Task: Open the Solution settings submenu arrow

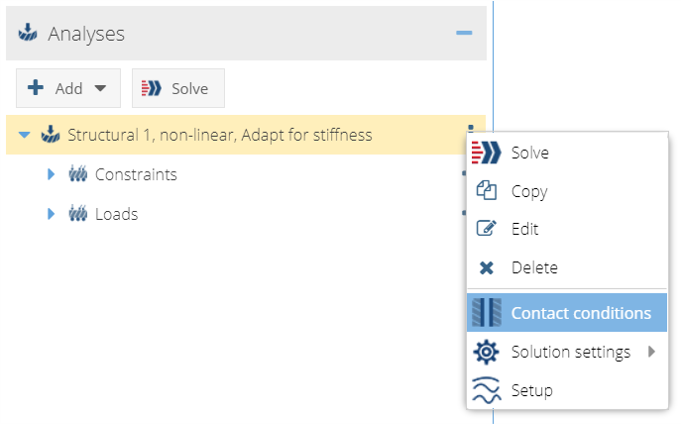Action: [652, 352]
